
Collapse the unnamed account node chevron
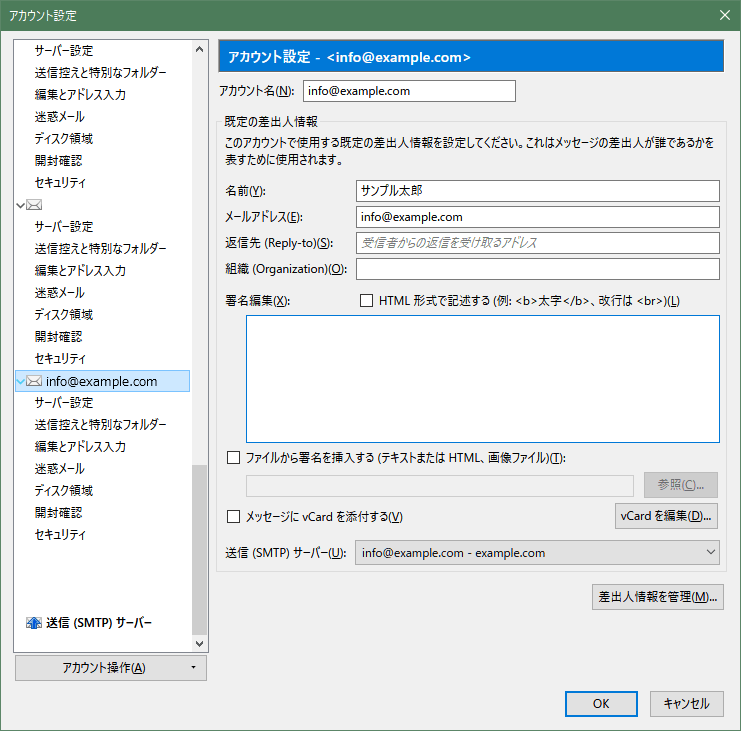point(21,205)
